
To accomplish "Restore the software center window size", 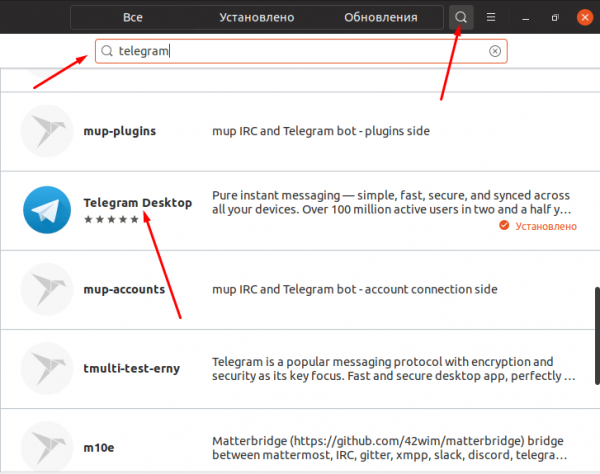I will (x=555, y=18).
